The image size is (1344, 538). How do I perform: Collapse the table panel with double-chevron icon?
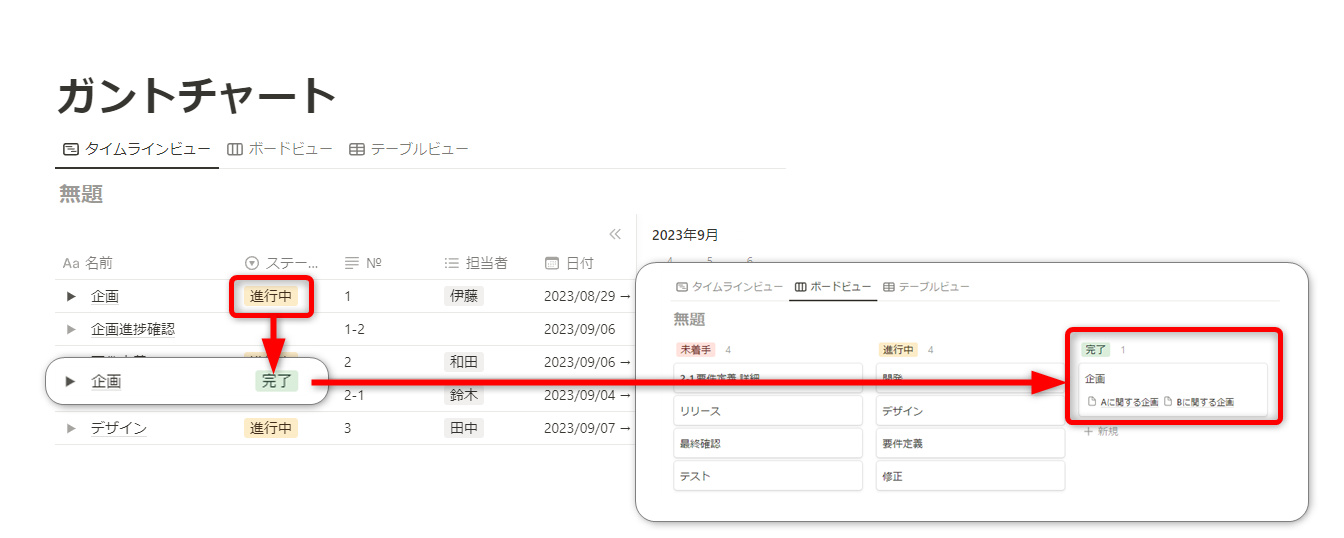pos(615,234)
